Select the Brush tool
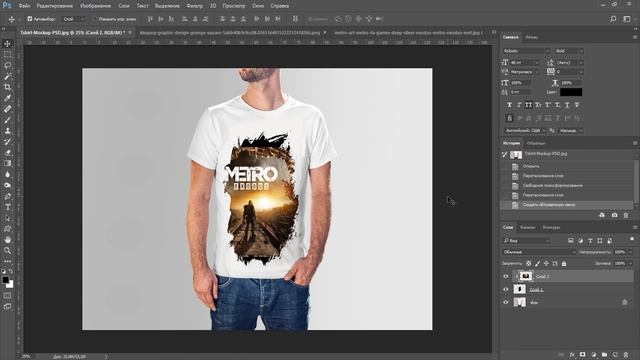 click(7, 120)
